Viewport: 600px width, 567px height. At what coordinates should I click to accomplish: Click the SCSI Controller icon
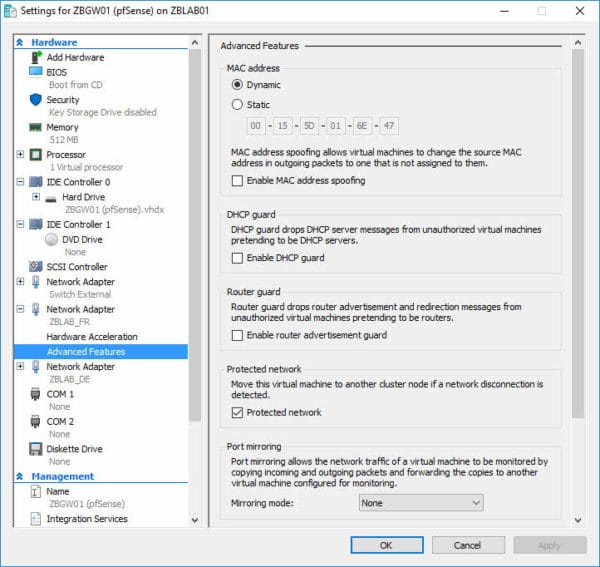click(37, 267)
